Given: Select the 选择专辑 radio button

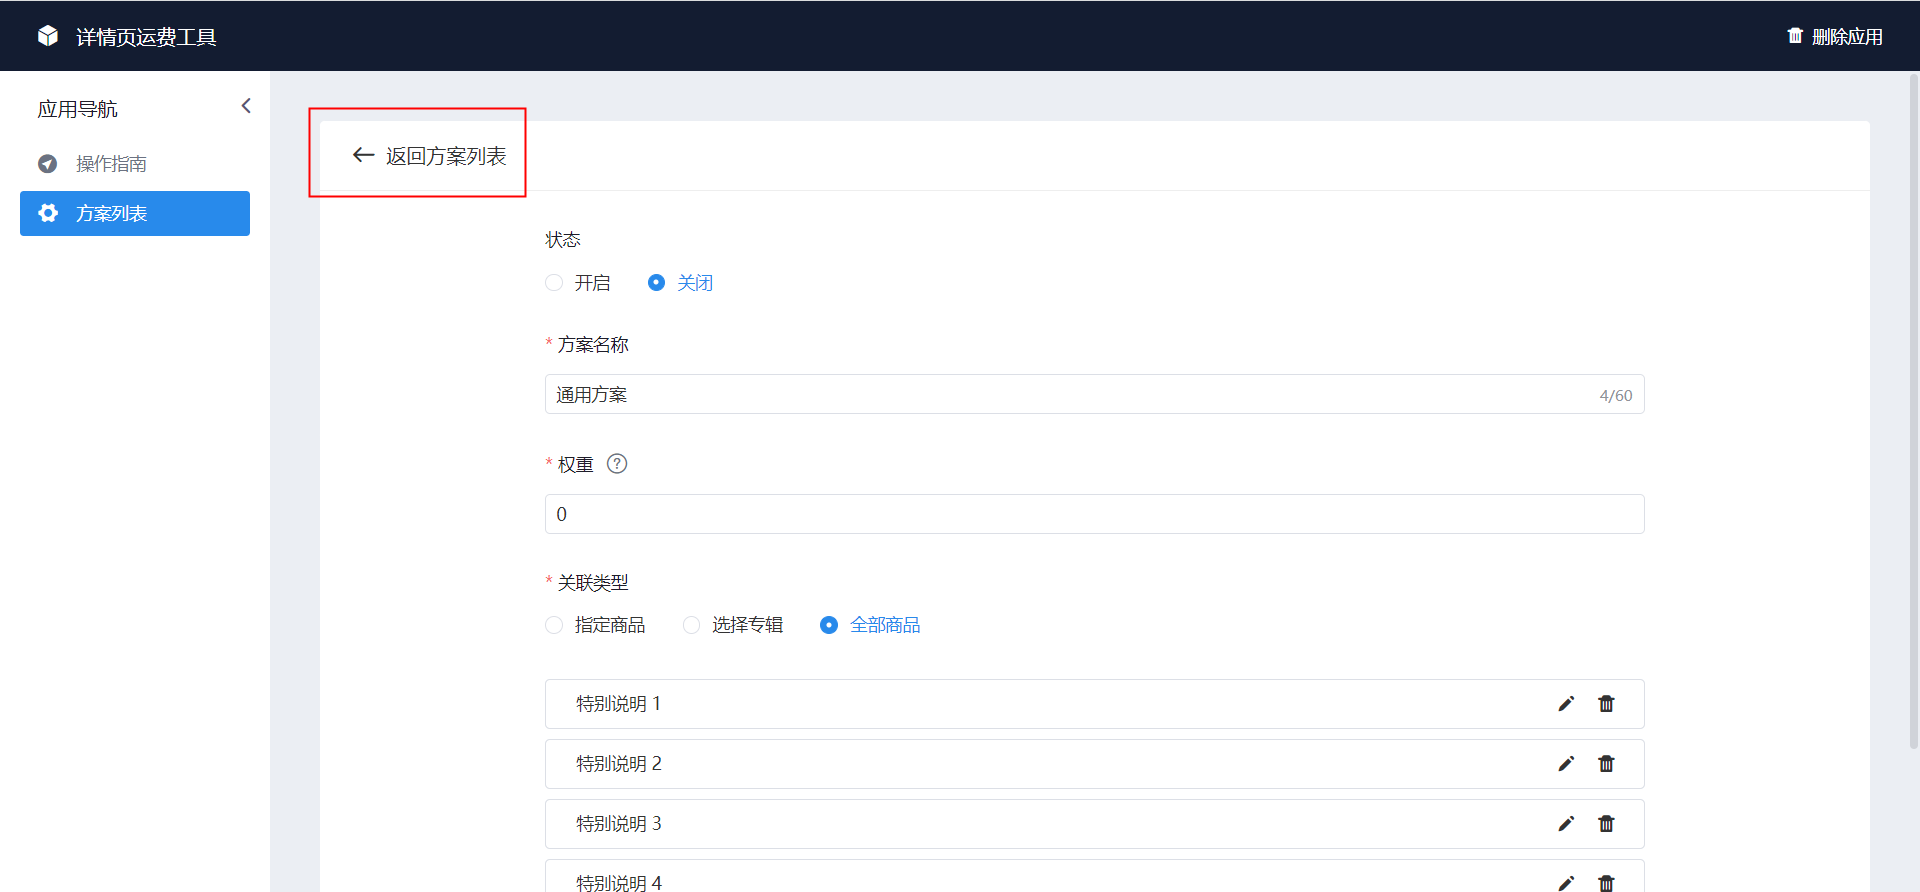Looking at the screenshot, I should pos(691,625).
